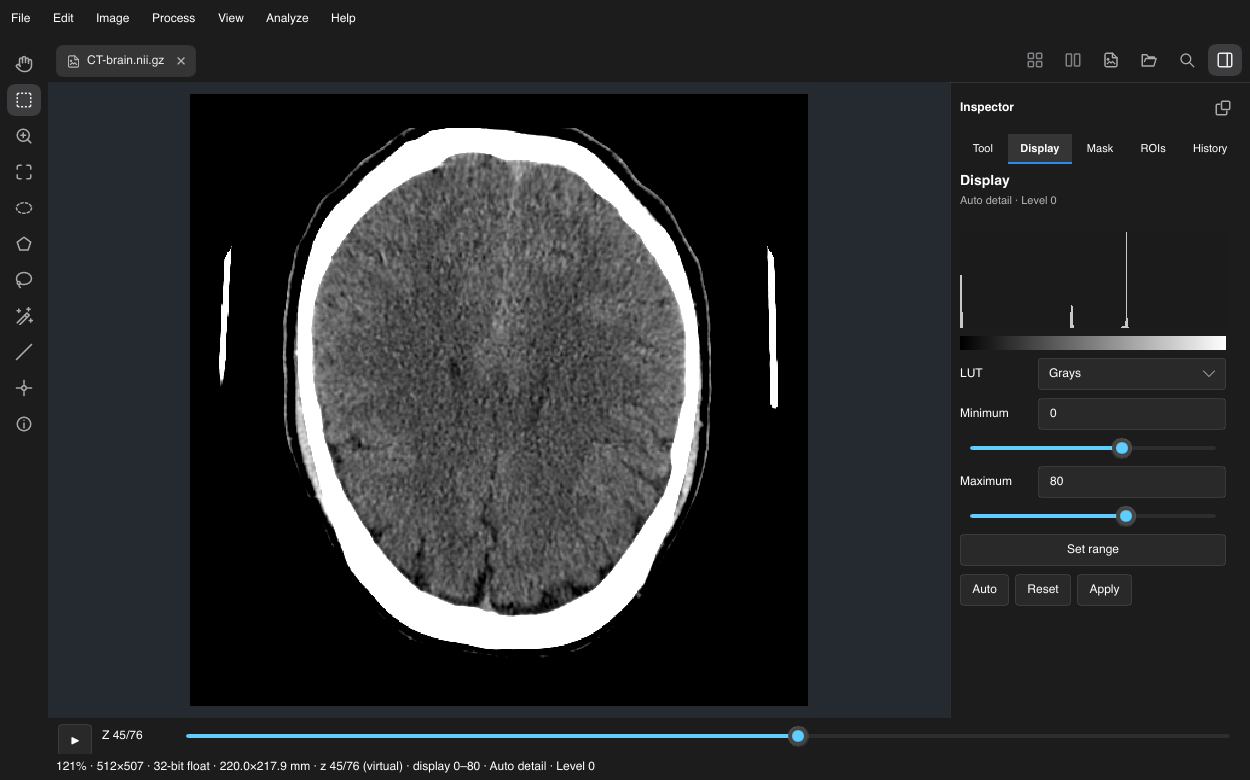Viewport: 1250px width, 780px height.
Task: Click the open folder icon
Action: coord(1149,60)
